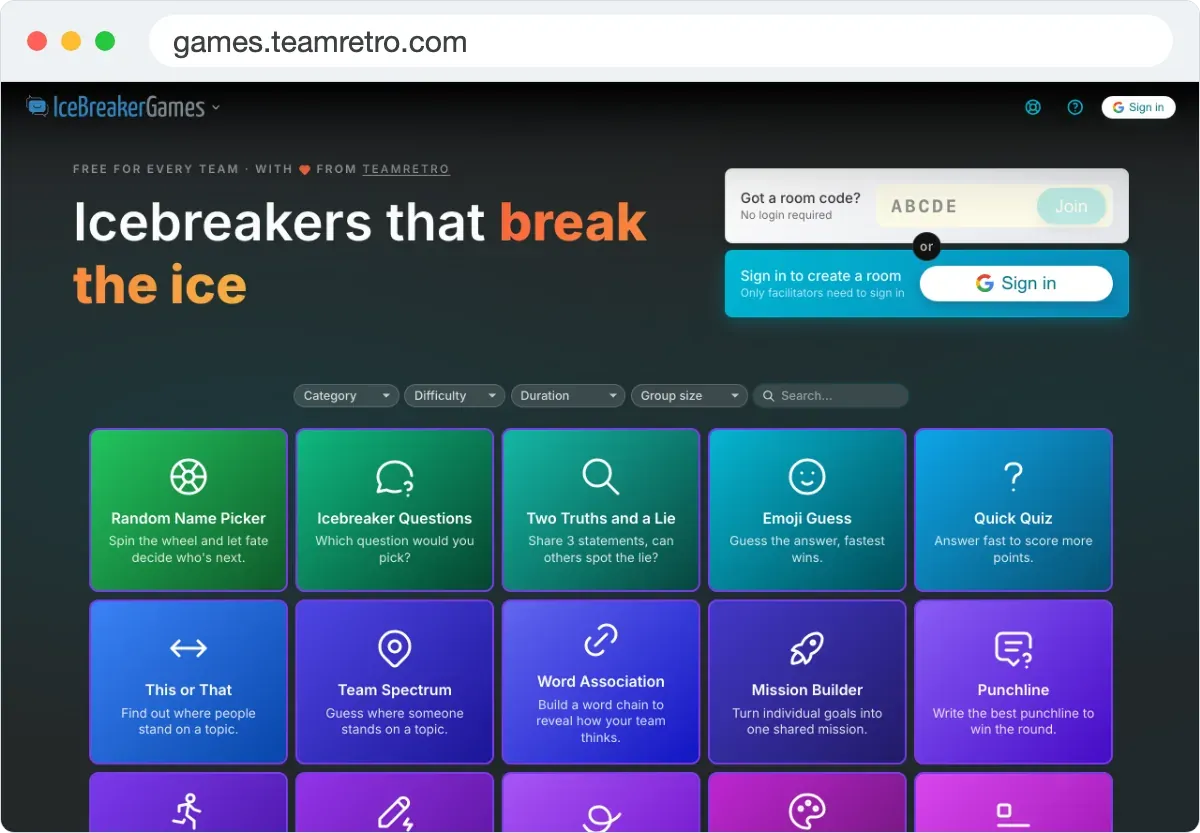This screenshot has height=833, width=1200.
Task: Click the game Search field
Action: [x=831, y=396]
